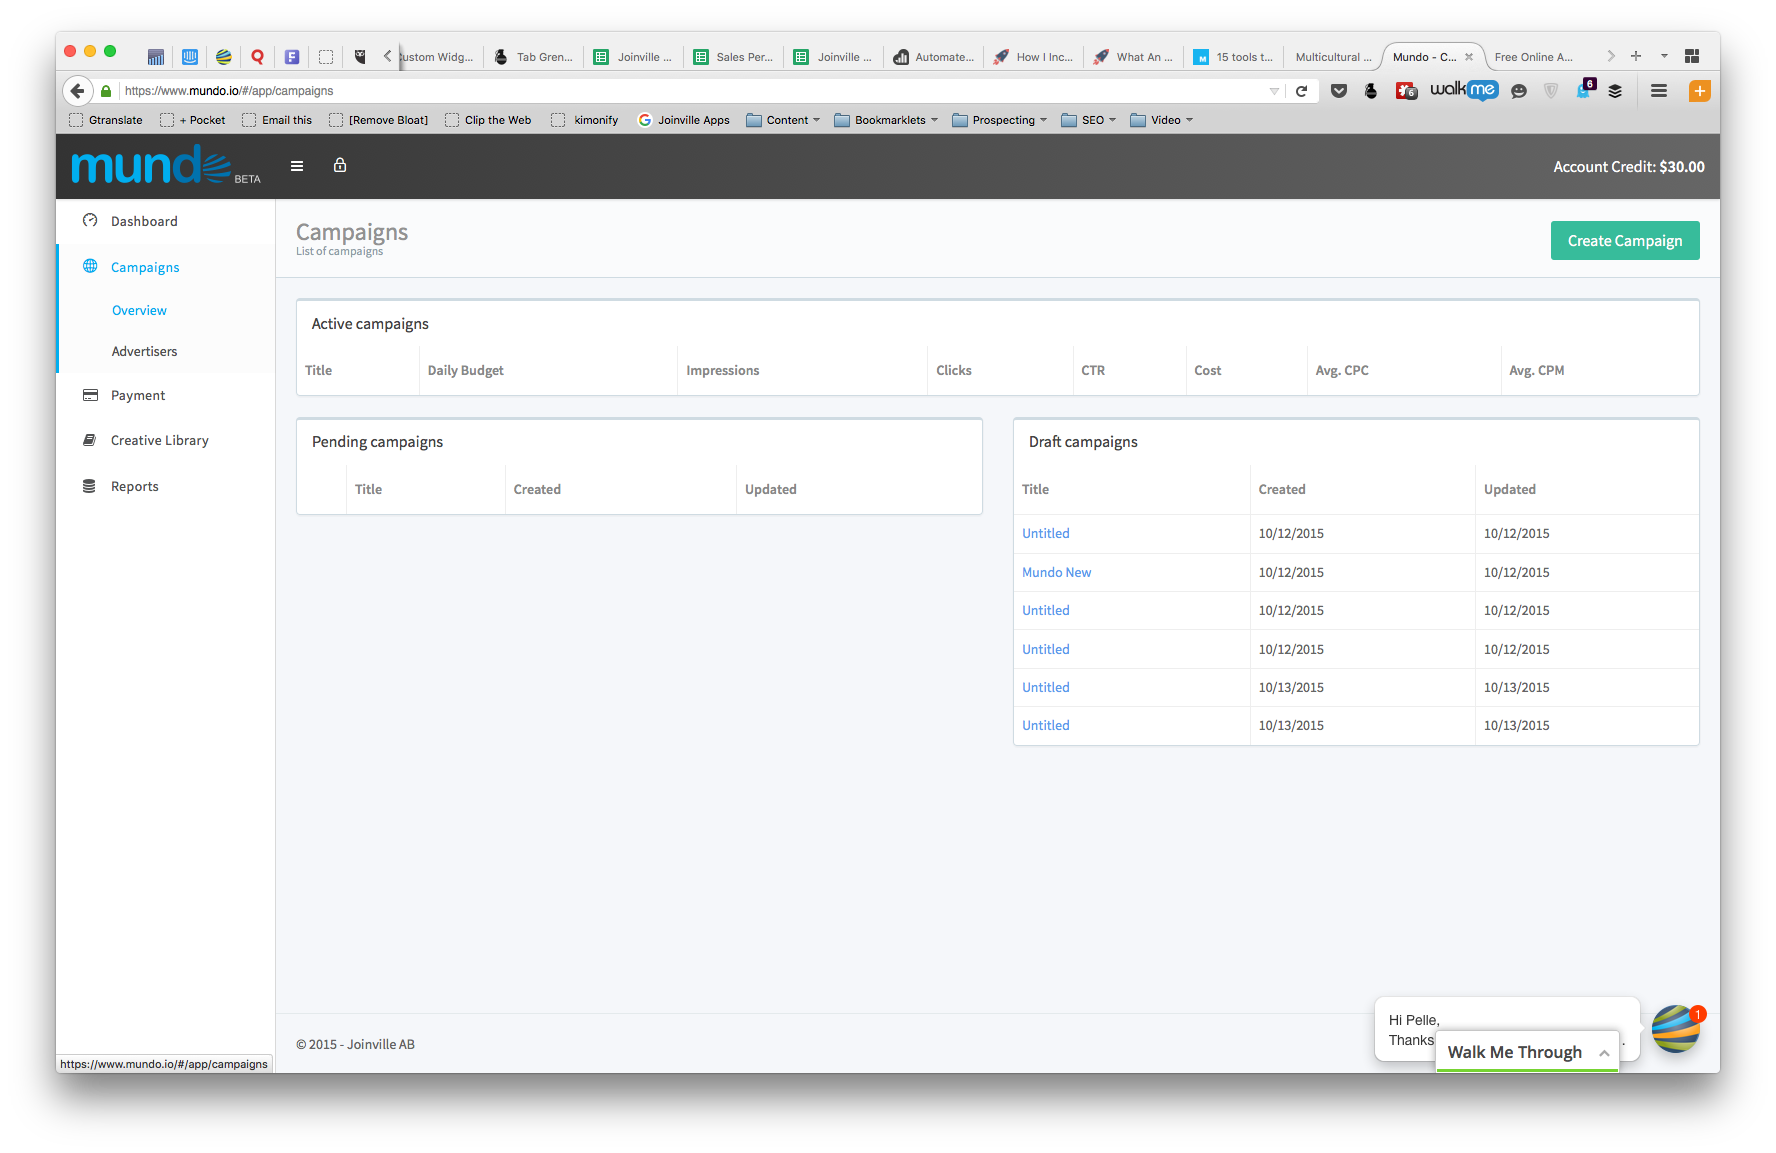Click the Creative Library icon
Viewport: 1776px width, 1153px height.
pos(90,440)
